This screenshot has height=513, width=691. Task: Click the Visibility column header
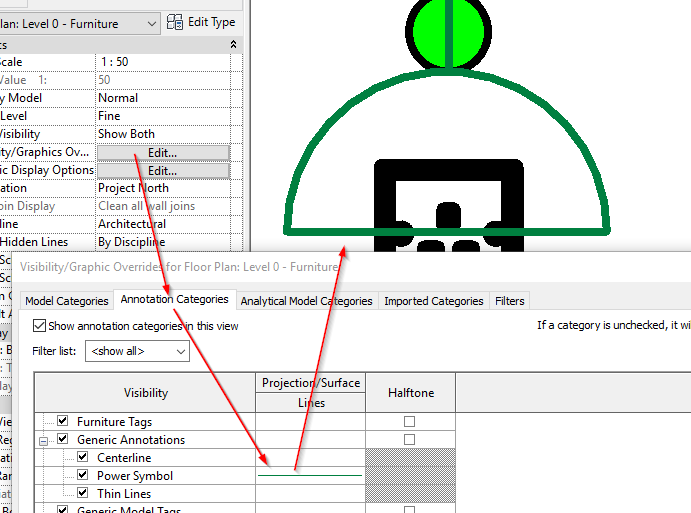point(145,393)
